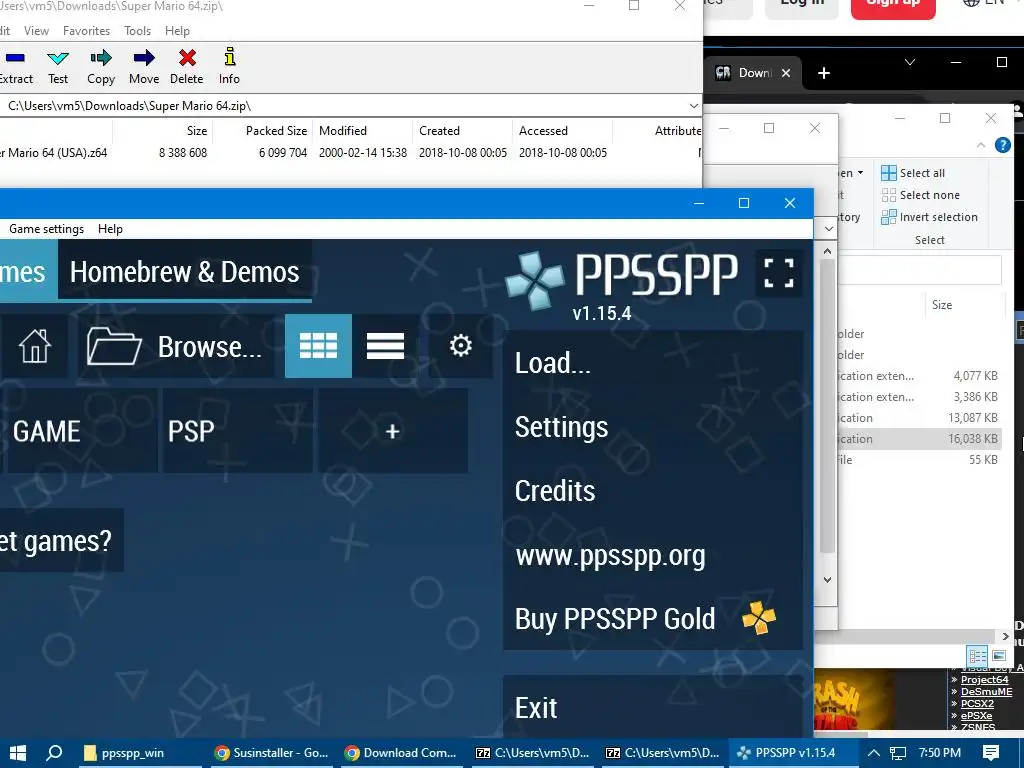Select the 4,077 KB file row

click(920, 376)
